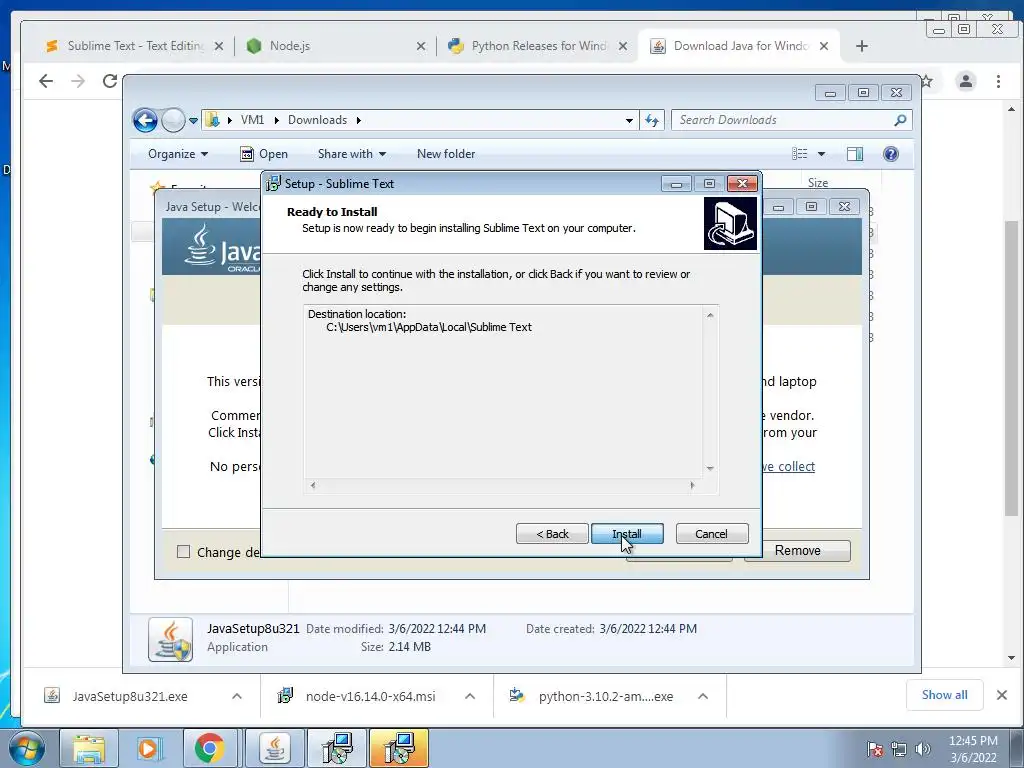Click Open in Explorer toolbar
The width and height of the screenshot is (1024, 768).
[264, 154]
